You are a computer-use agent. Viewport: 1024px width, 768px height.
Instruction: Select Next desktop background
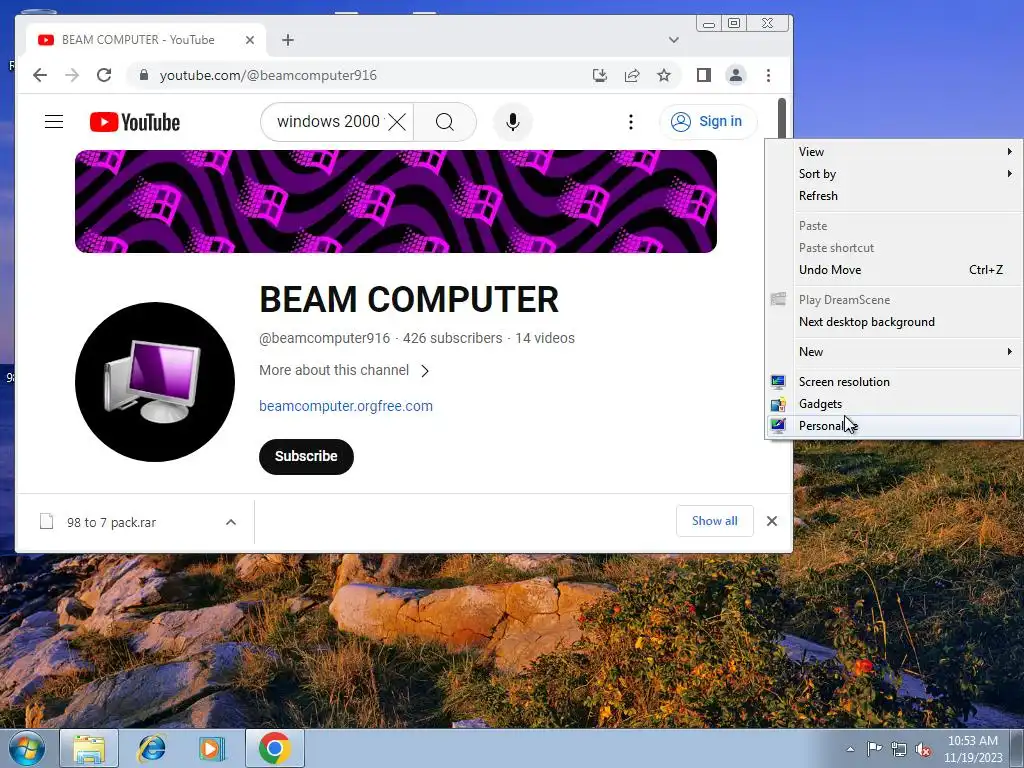894,322
